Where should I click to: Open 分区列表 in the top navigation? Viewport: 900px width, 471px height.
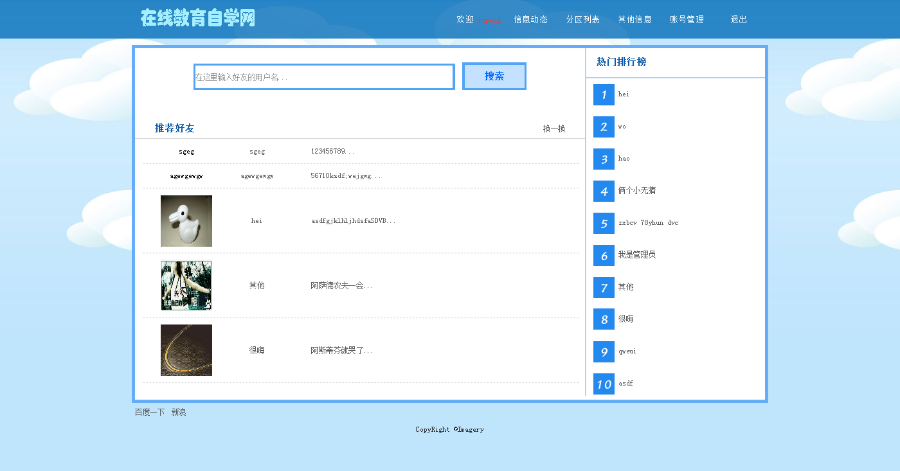(x=583, y=20)
